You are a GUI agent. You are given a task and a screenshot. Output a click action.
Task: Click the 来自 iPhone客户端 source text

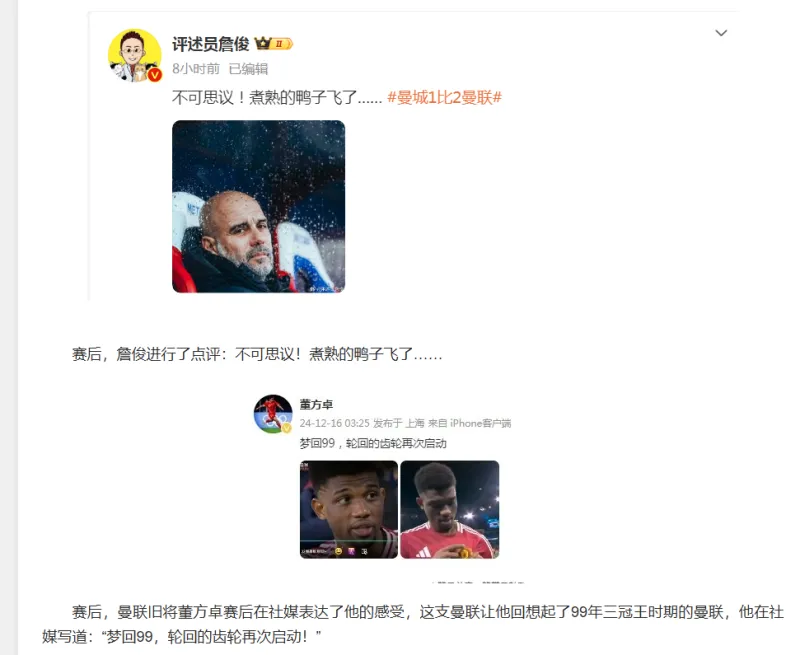[469, 423]
